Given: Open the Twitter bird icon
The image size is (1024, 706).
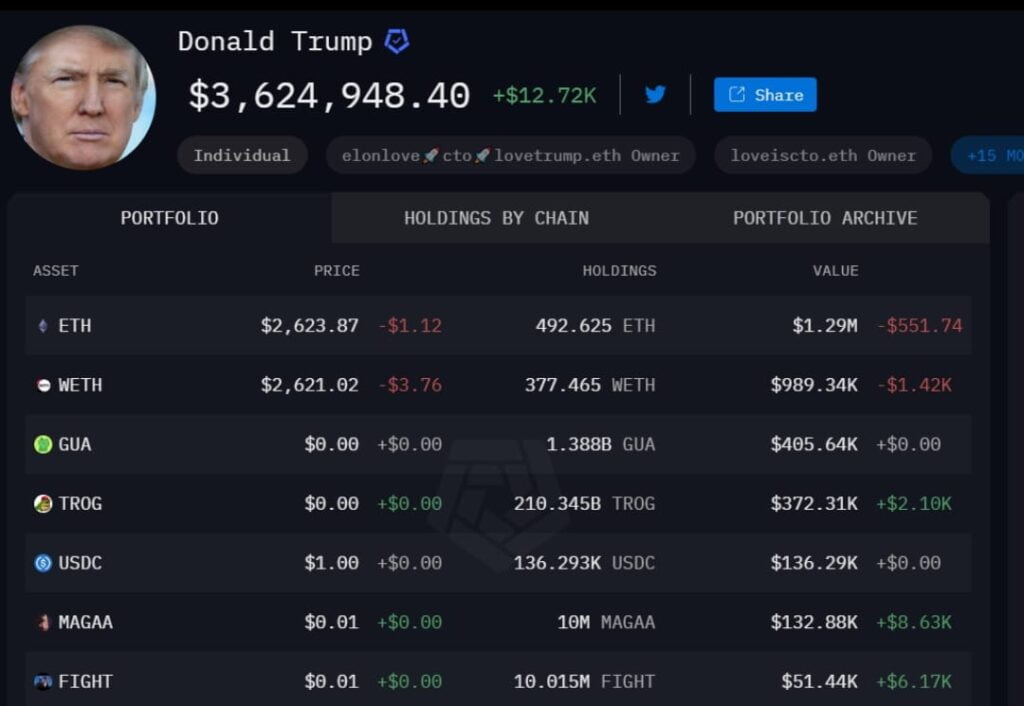Looking at the screenshot, I should [655, 94].
